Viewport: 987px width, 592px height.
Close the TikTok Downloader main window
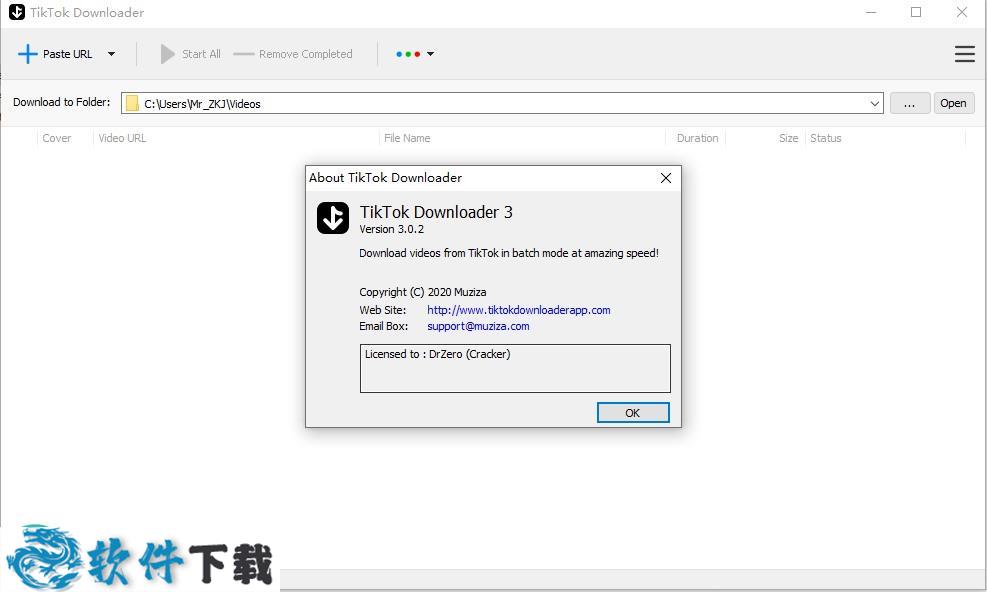click(x=962, y=12)
